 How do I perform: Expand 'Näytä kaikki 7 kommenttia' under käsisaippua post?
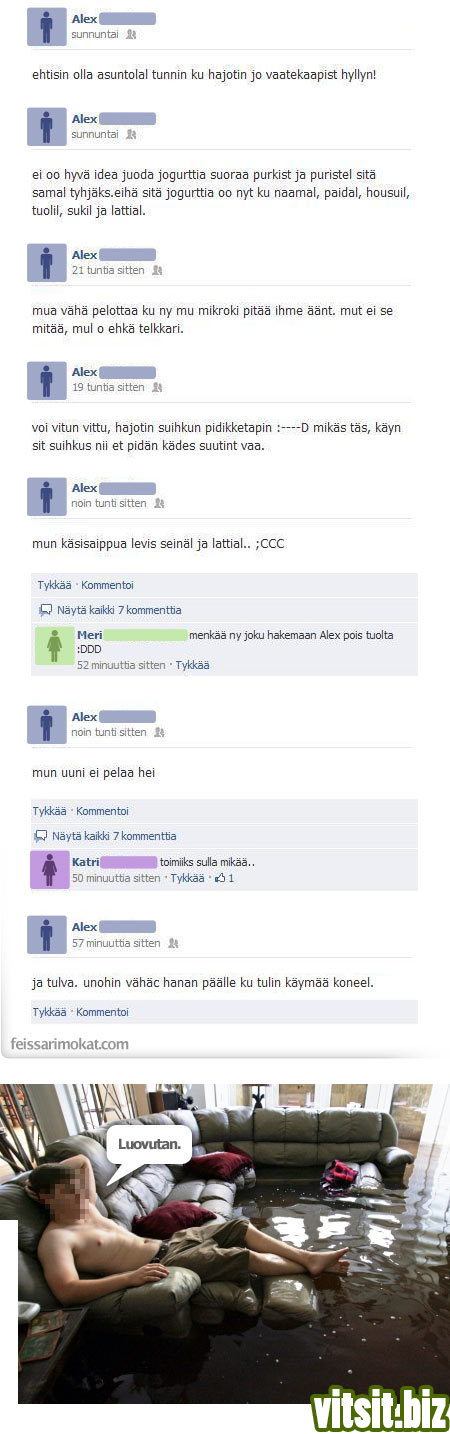(119, 610)
